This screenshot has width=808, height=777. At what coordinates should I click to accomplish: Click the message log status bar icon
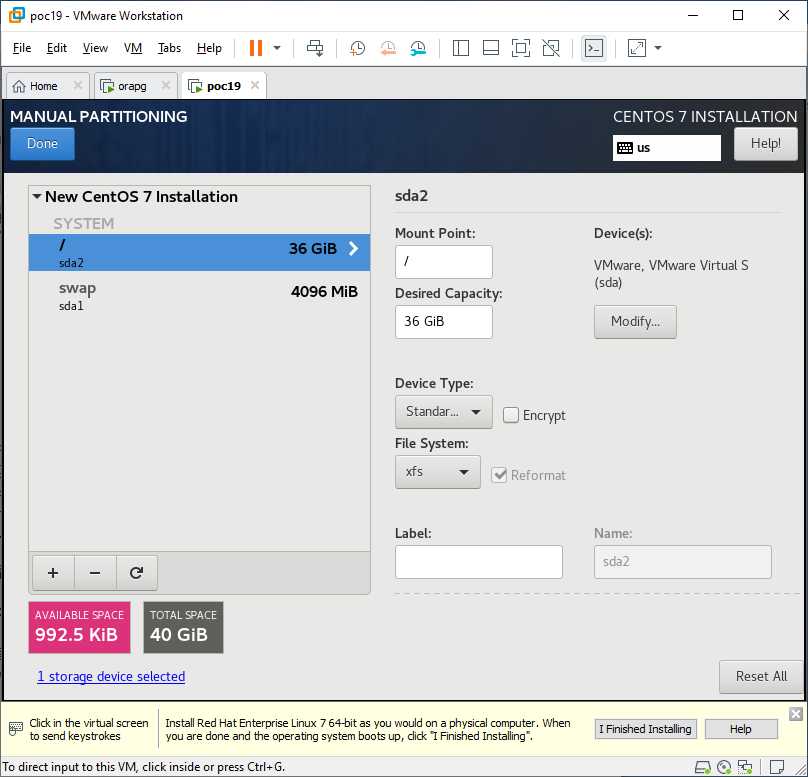point(777,767)
